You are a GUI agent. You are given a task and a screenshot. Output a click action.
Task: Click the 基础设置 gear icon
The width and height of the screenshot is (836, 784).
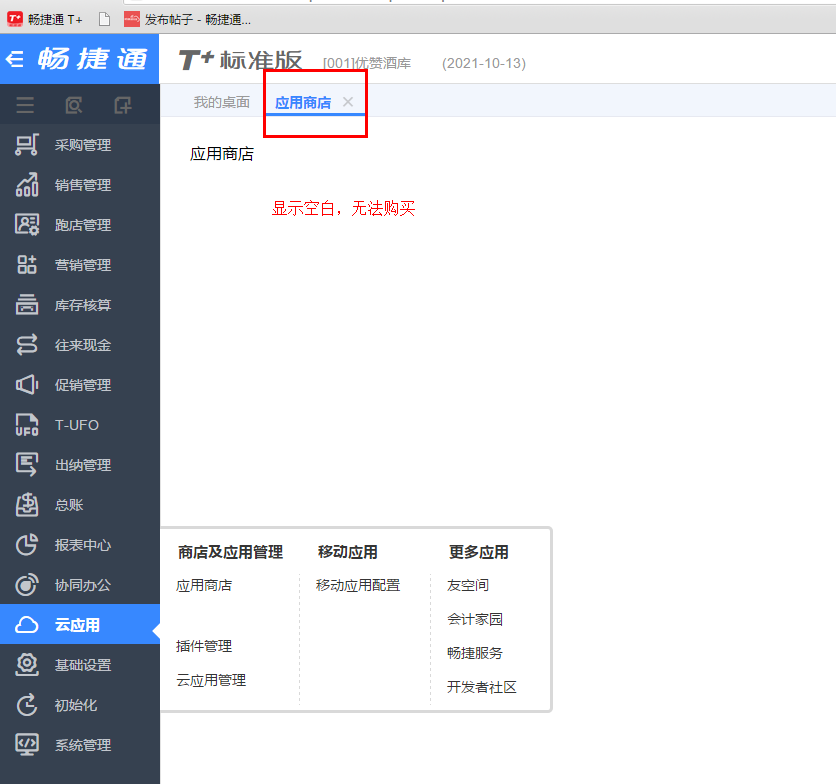point(27,665)
